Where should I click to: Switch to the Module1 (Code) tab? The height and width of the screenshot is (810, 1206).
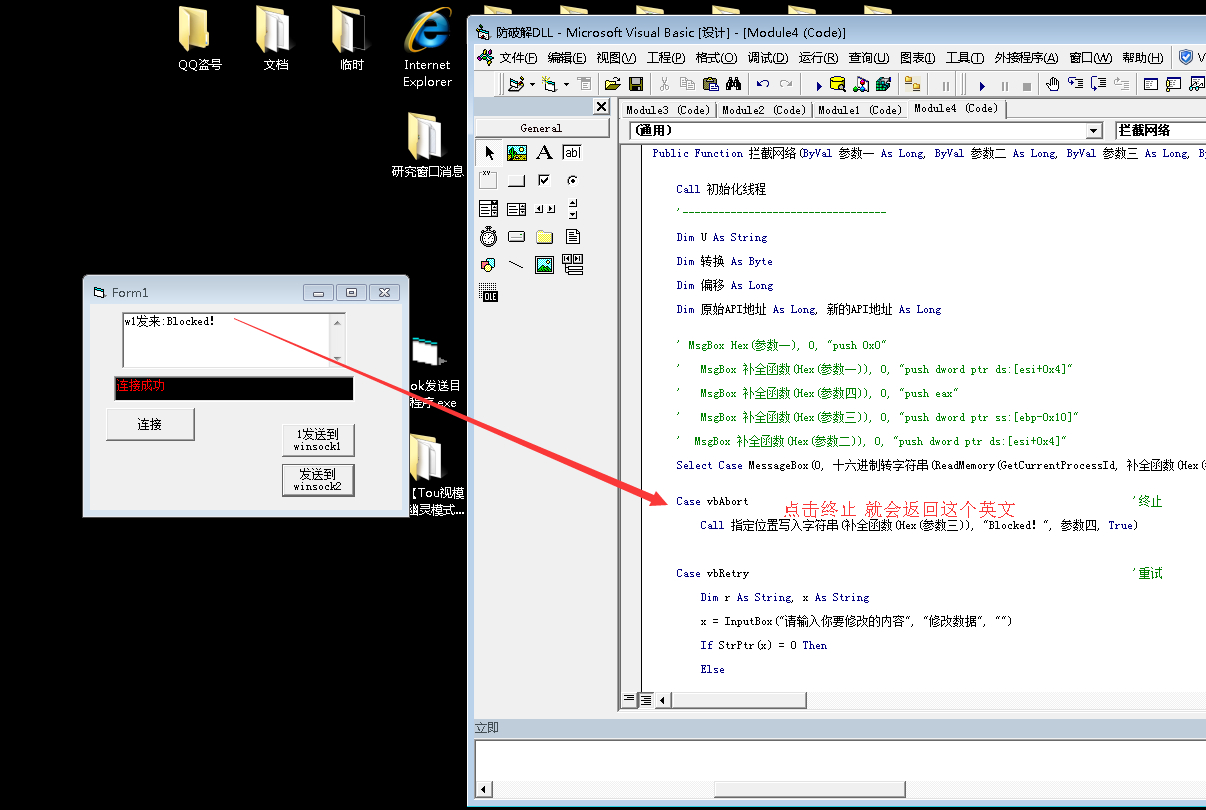(859, 110)
